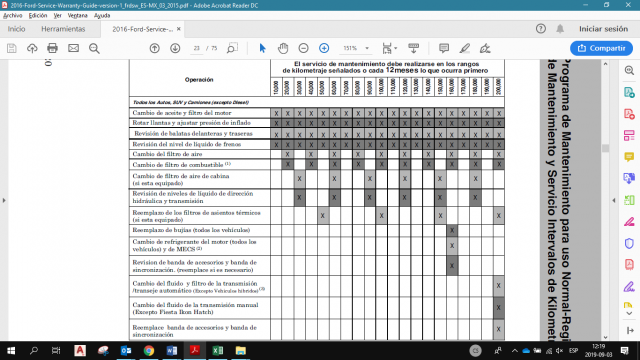Screen dimensions: 640x360
Task: Click the page number input field
Action: pos(197,48)
